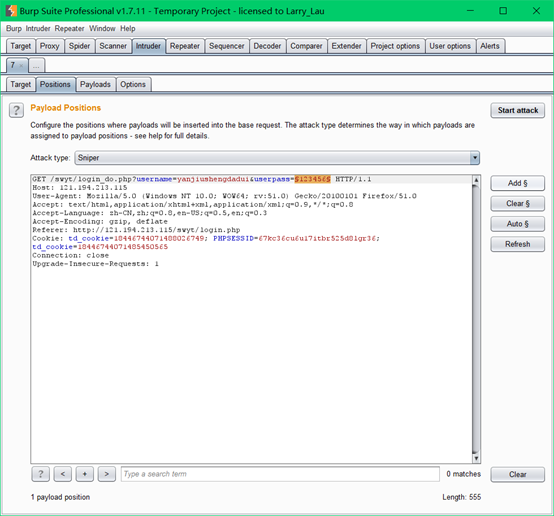This screenshot has height=516, width=554.
Task: Click the Burp Suite logo icon
Action: coord(11,11)
